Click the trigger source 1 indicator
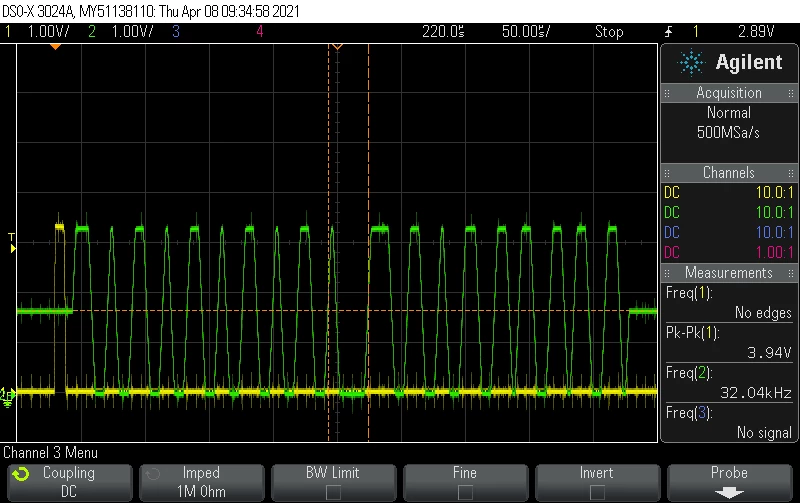 point(695,32)
